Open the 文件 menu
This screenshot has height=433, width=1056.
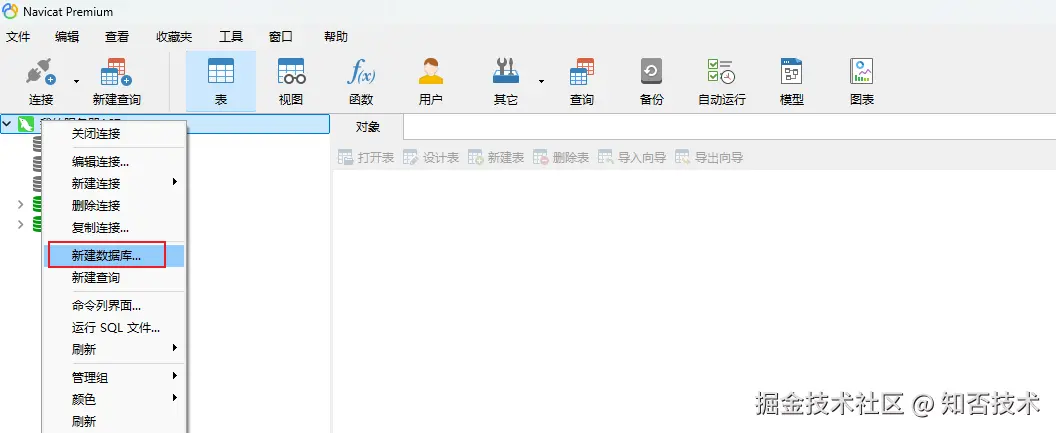pos(18,37)
